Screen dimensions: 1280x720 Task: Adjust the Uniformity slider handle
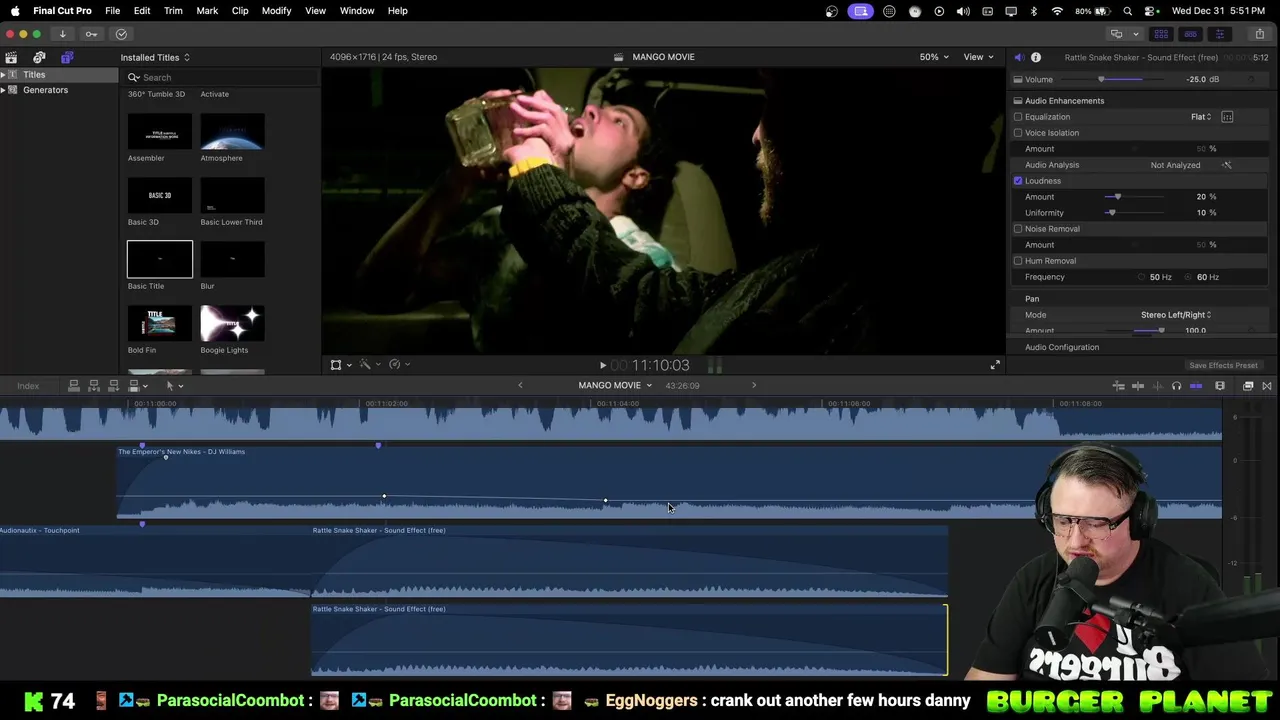tap(1111, 213)
